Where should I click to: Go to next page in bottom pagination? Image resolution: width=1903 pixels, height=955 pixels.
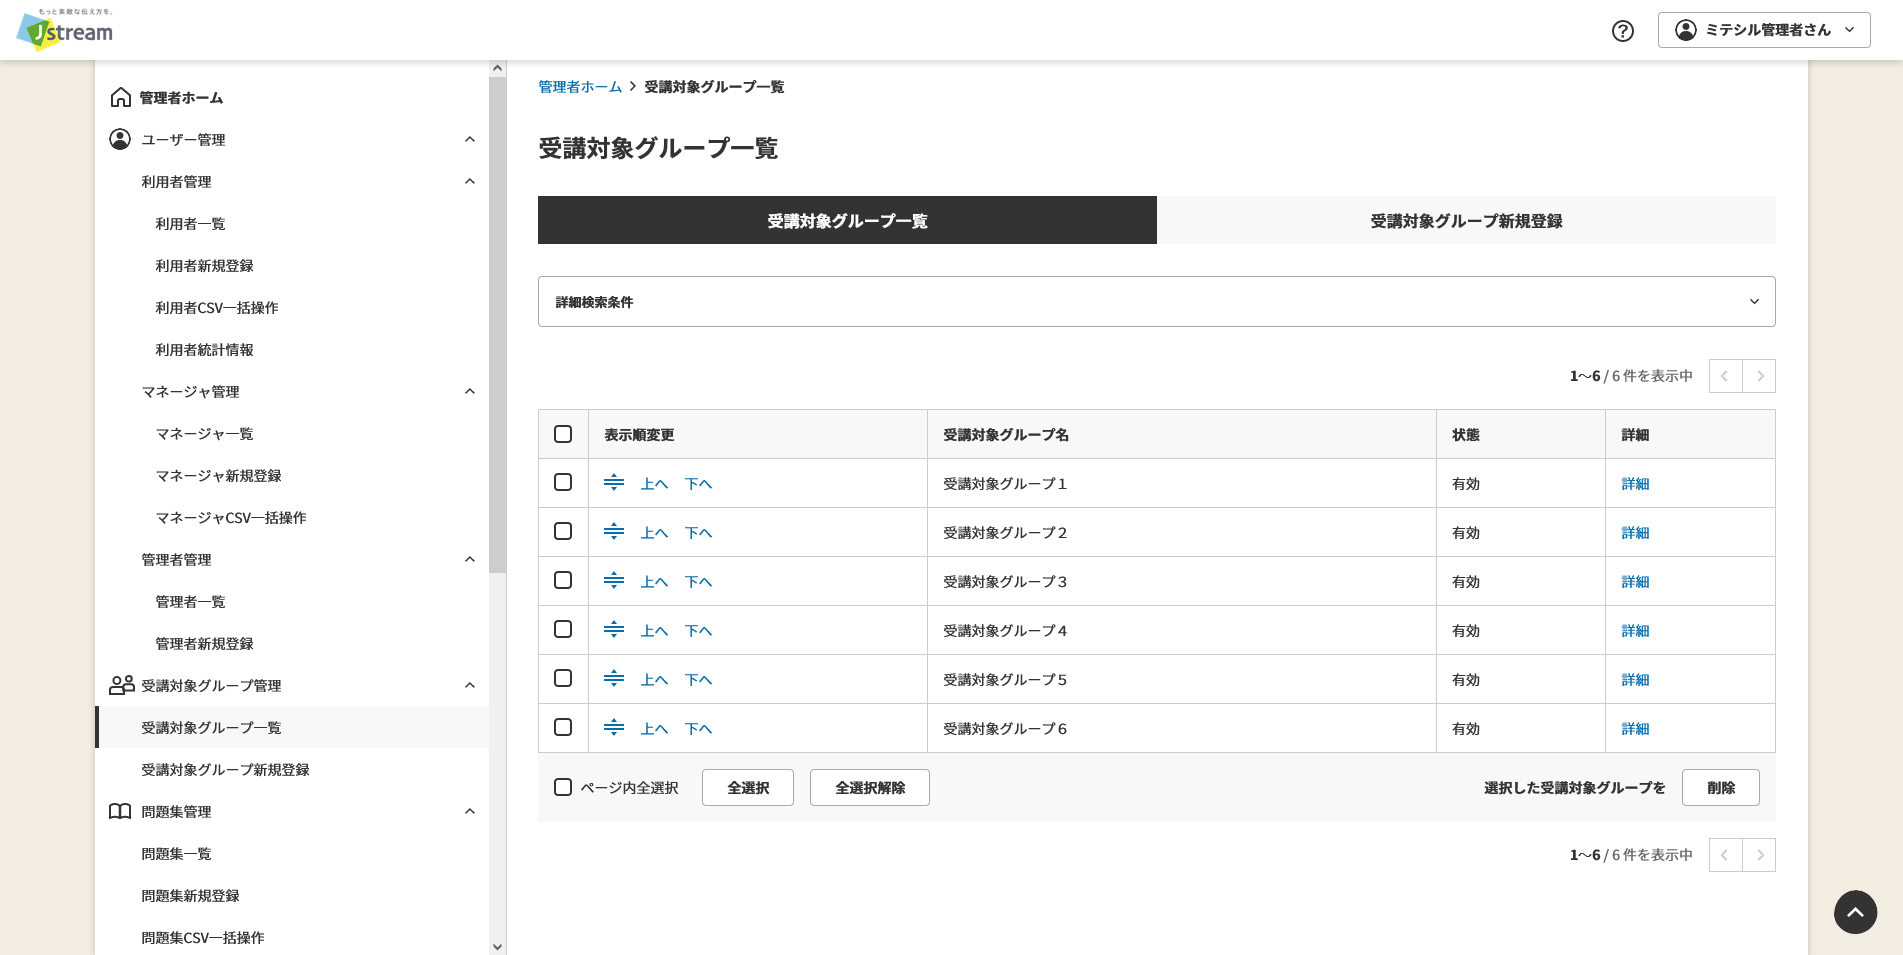coord(1759,855)
